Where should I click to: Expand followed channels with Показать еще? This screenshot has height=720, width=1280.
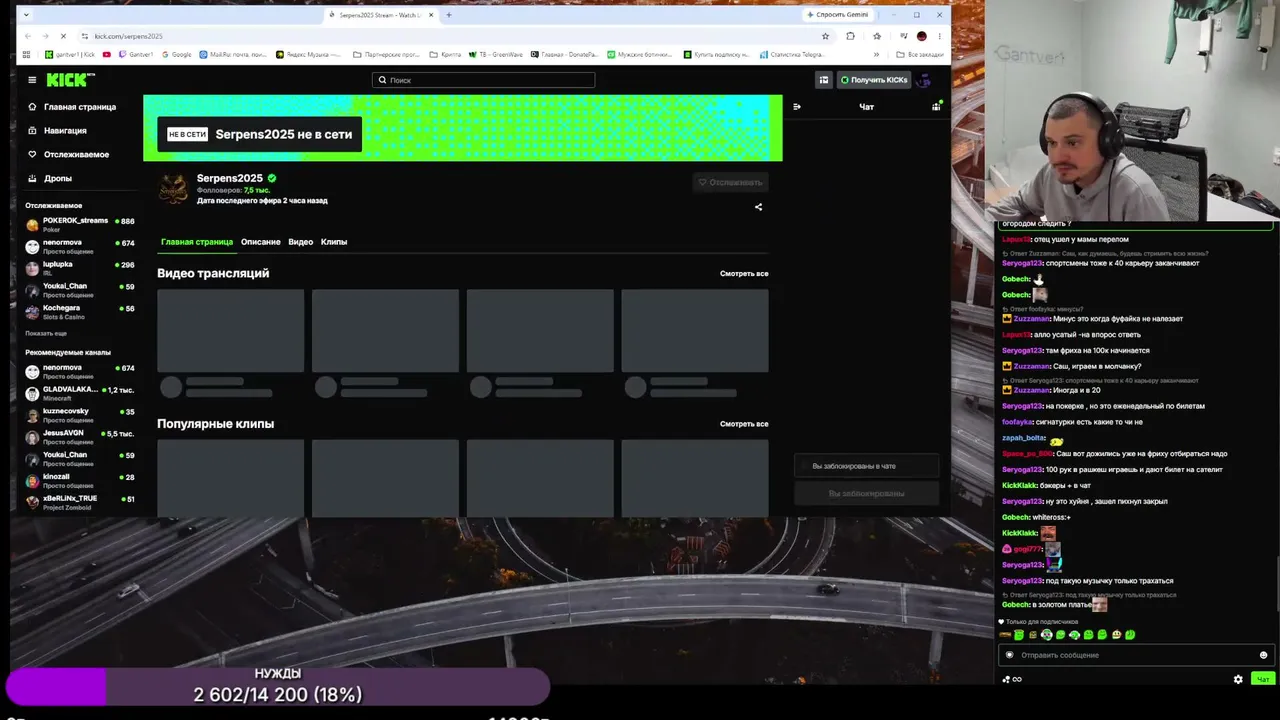tap(46, 333)
